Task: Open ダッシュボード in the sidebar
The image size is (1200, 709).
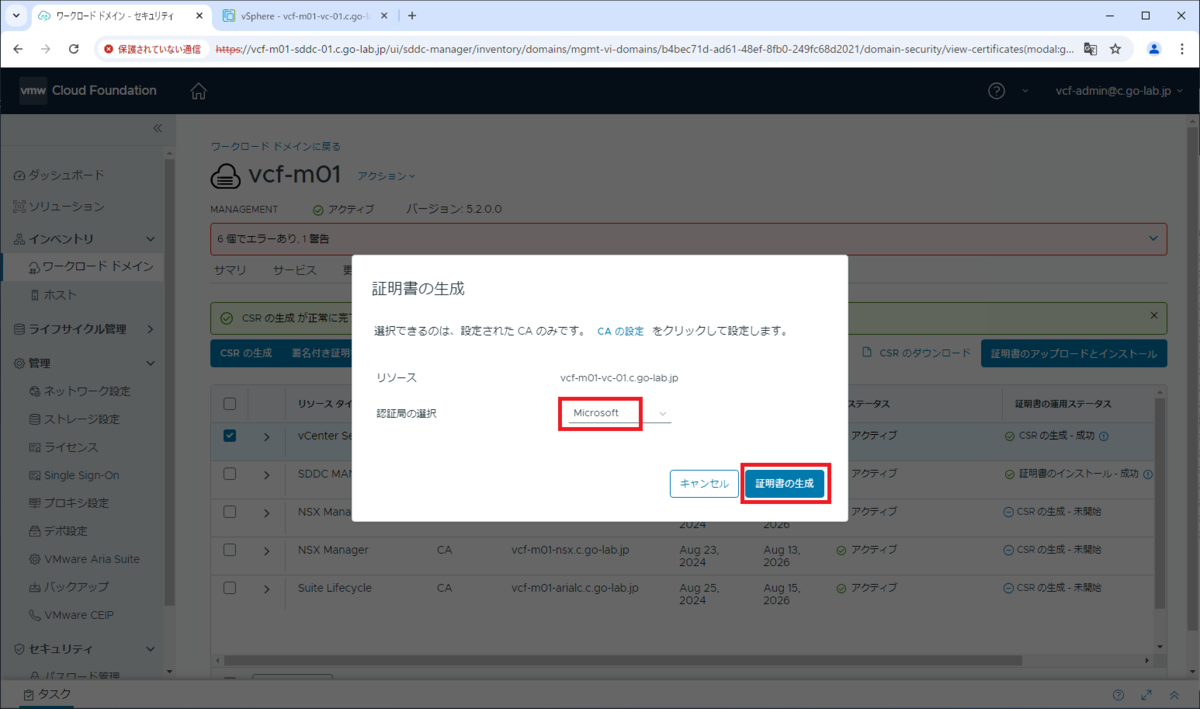Action: tap(66, 175)
